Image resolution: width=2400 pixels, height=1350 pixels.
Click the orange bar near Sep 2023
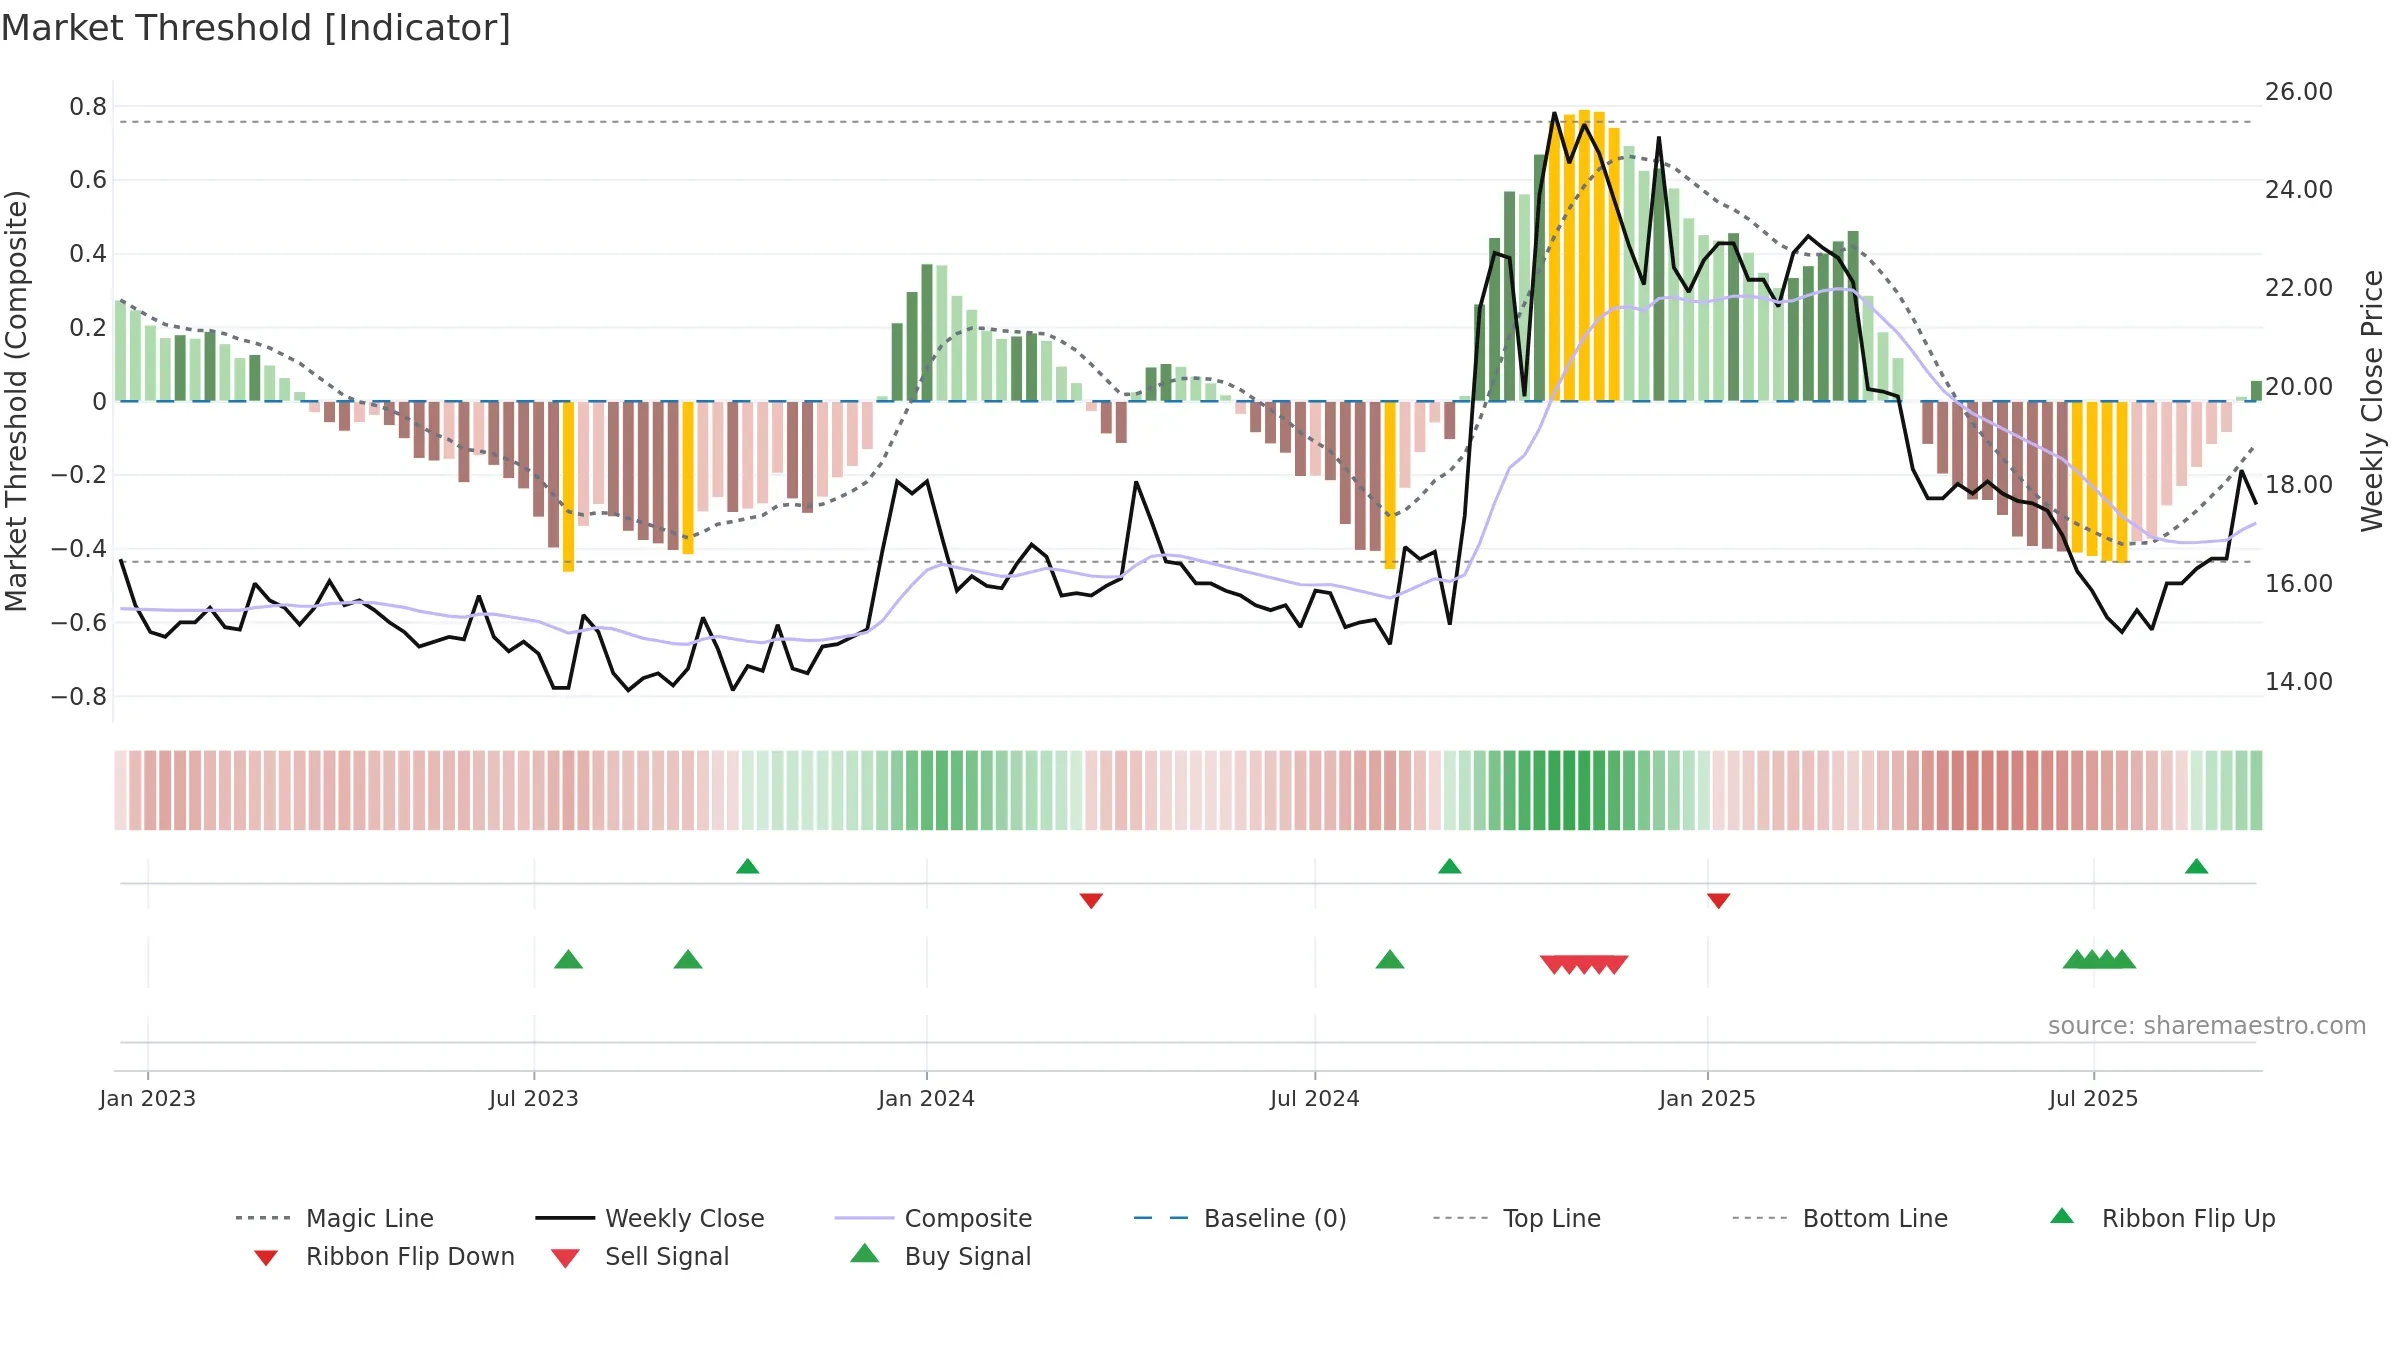(x=688, y=477)
